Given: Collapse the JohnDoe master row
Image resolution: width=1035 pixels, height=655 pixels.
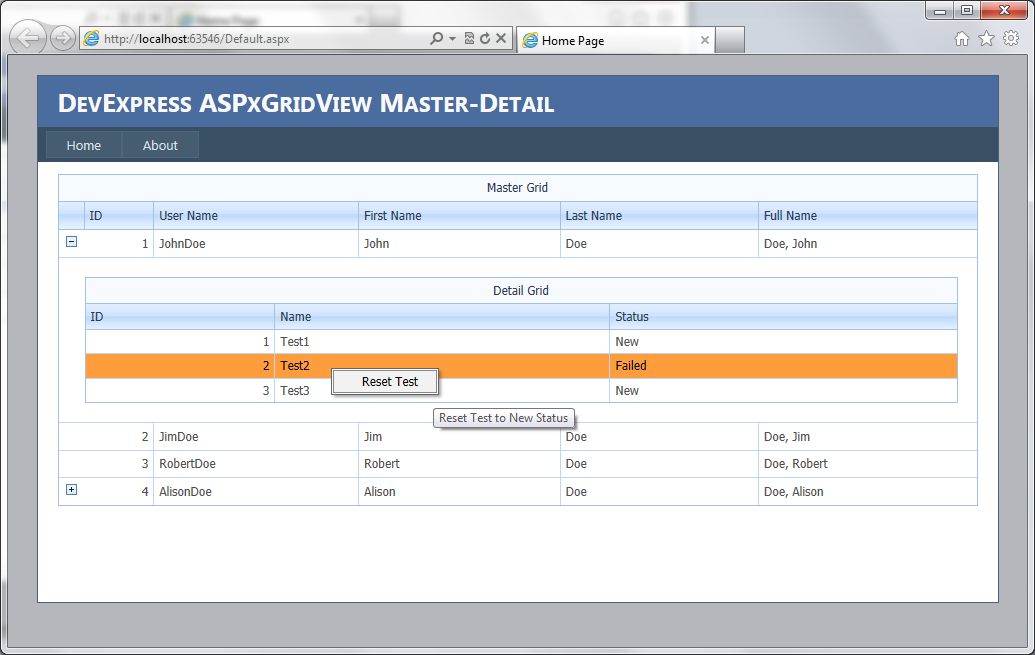Looking at the screenshot, I should pos(71,242).
